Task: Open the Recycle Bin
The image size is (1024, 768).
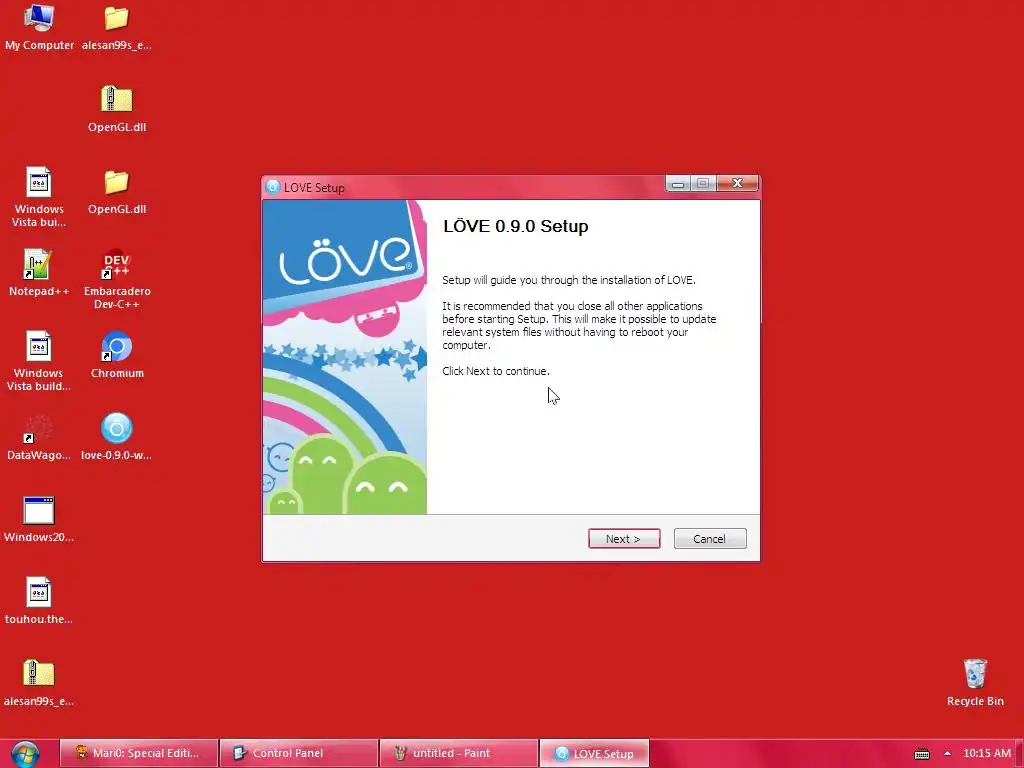Action: tap(975, 683)
